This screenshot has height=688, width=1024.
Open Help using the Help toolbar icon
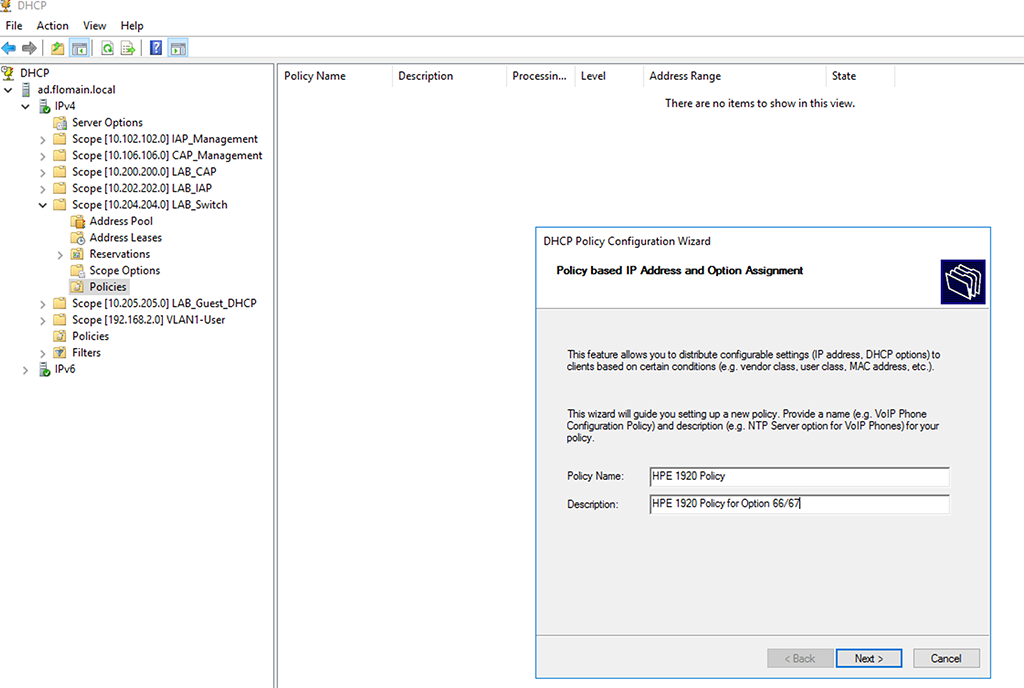click(156, 47)
